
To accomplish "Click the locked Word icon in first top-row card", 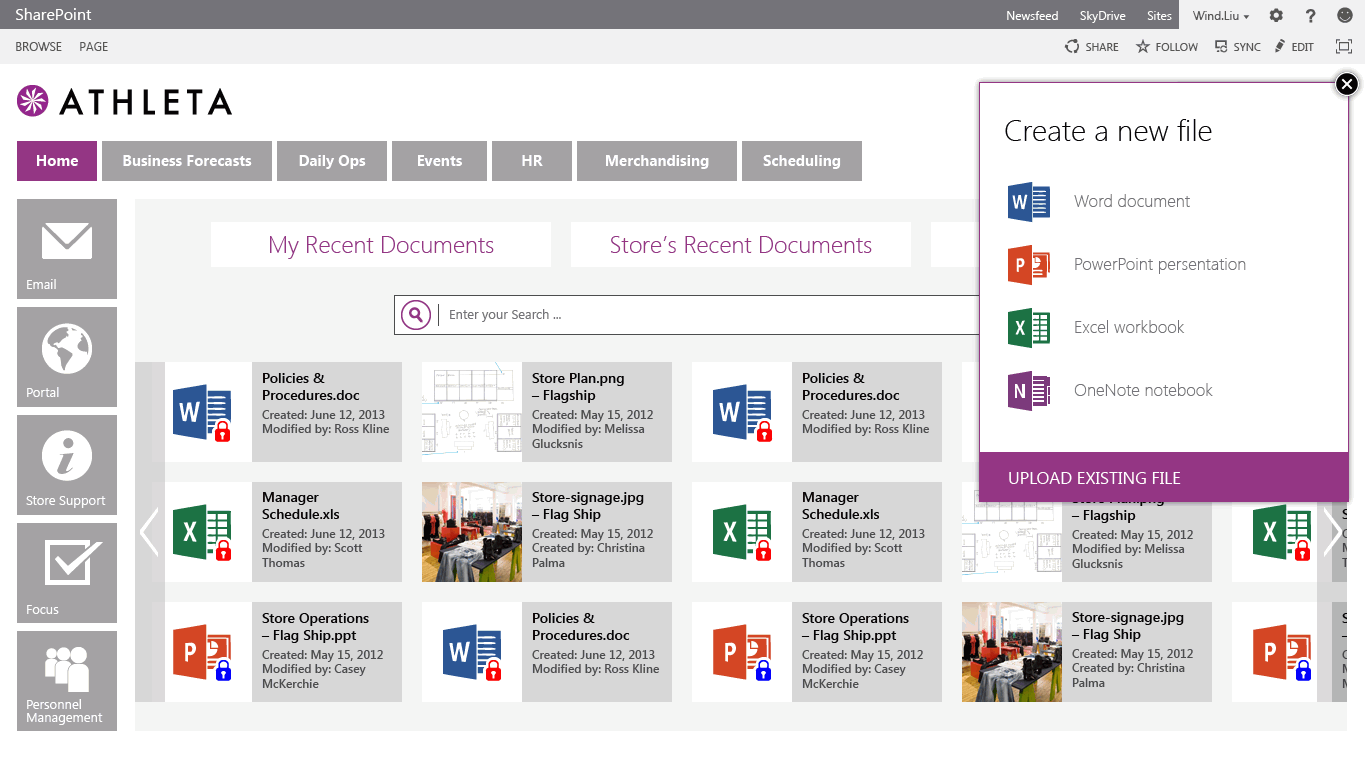I will (x=203, y=412).
